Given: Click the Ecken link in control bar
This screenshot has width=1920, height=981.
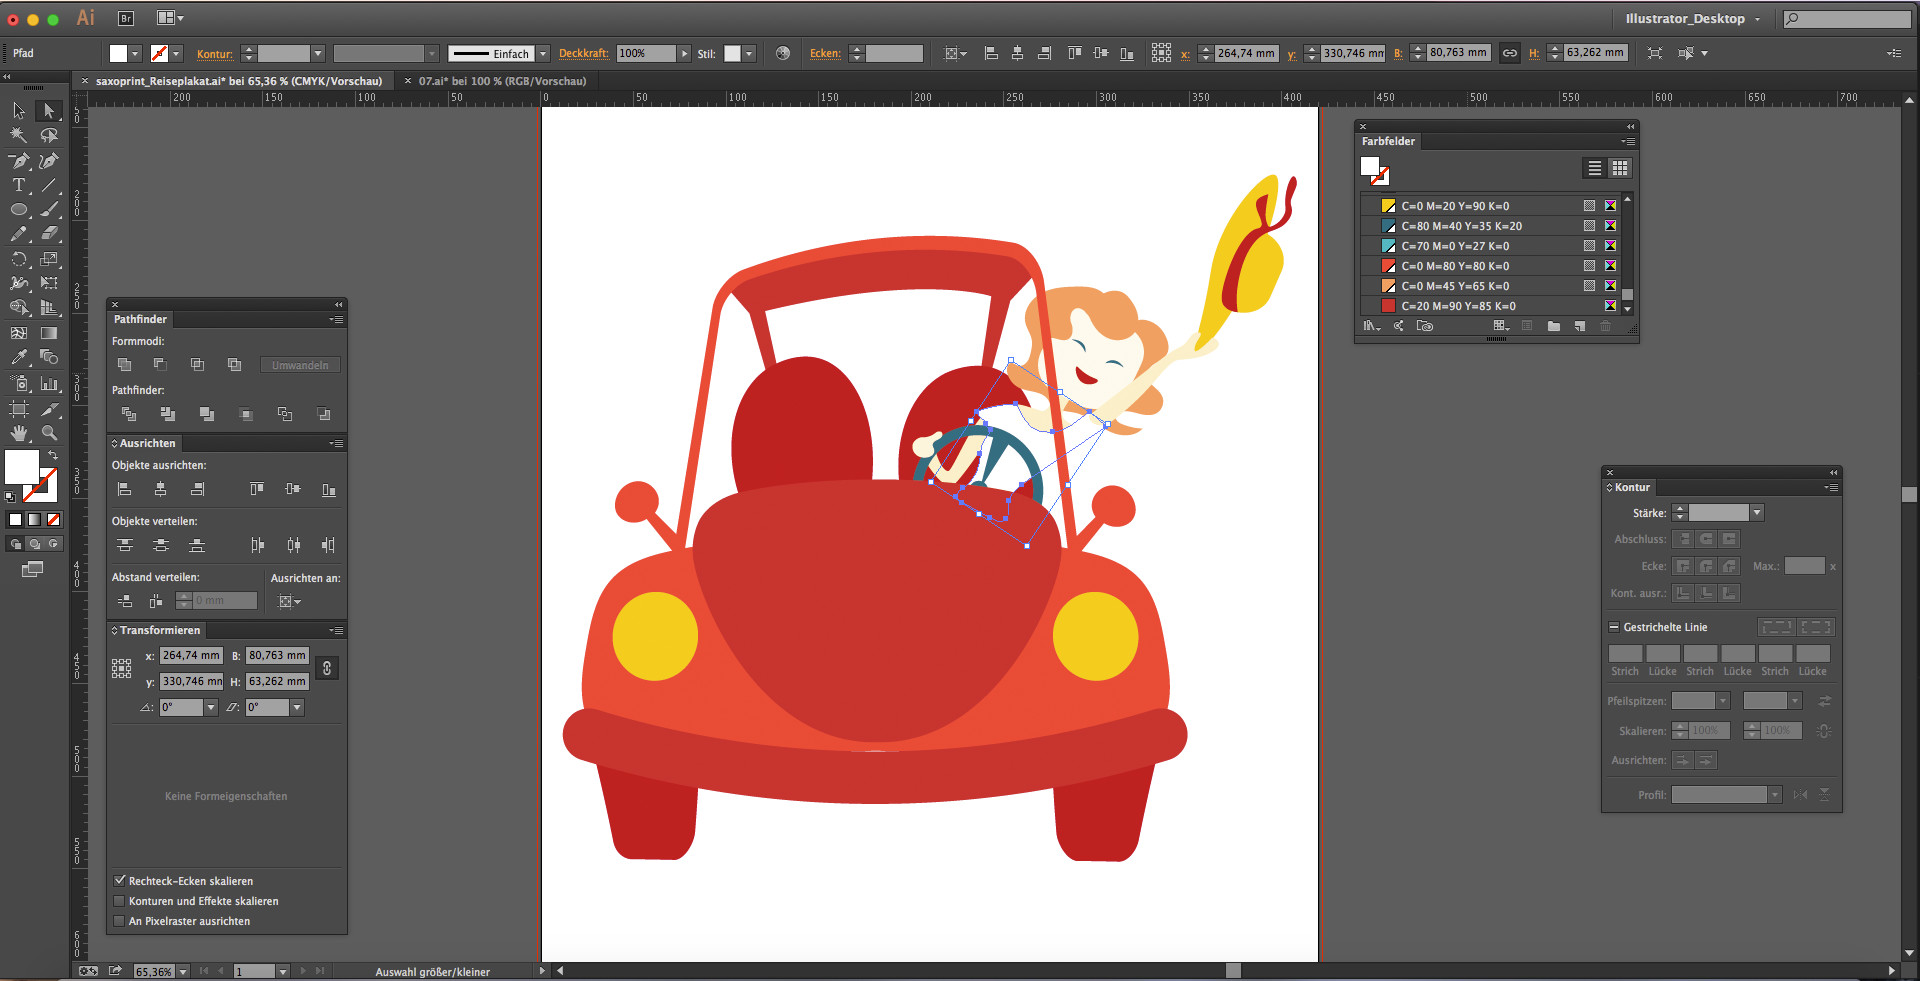Looking at the screenshot, I should 824,54.
